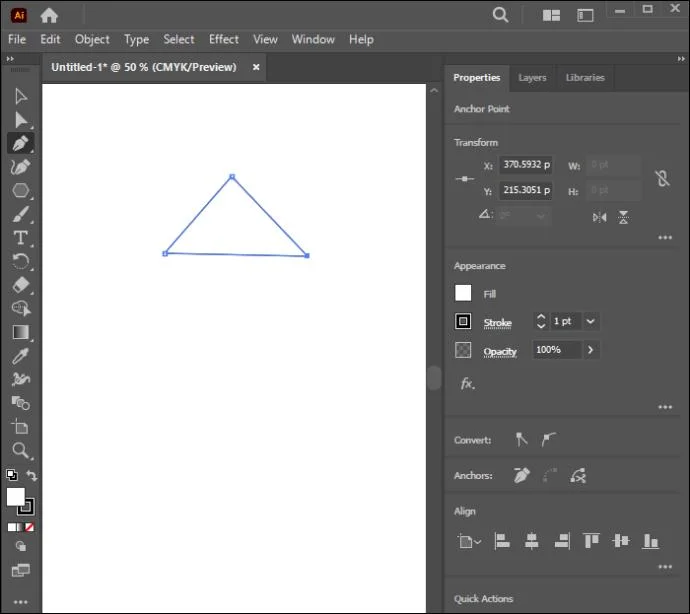
Task: Click the X coordinate field
Action: click(525, 165)
